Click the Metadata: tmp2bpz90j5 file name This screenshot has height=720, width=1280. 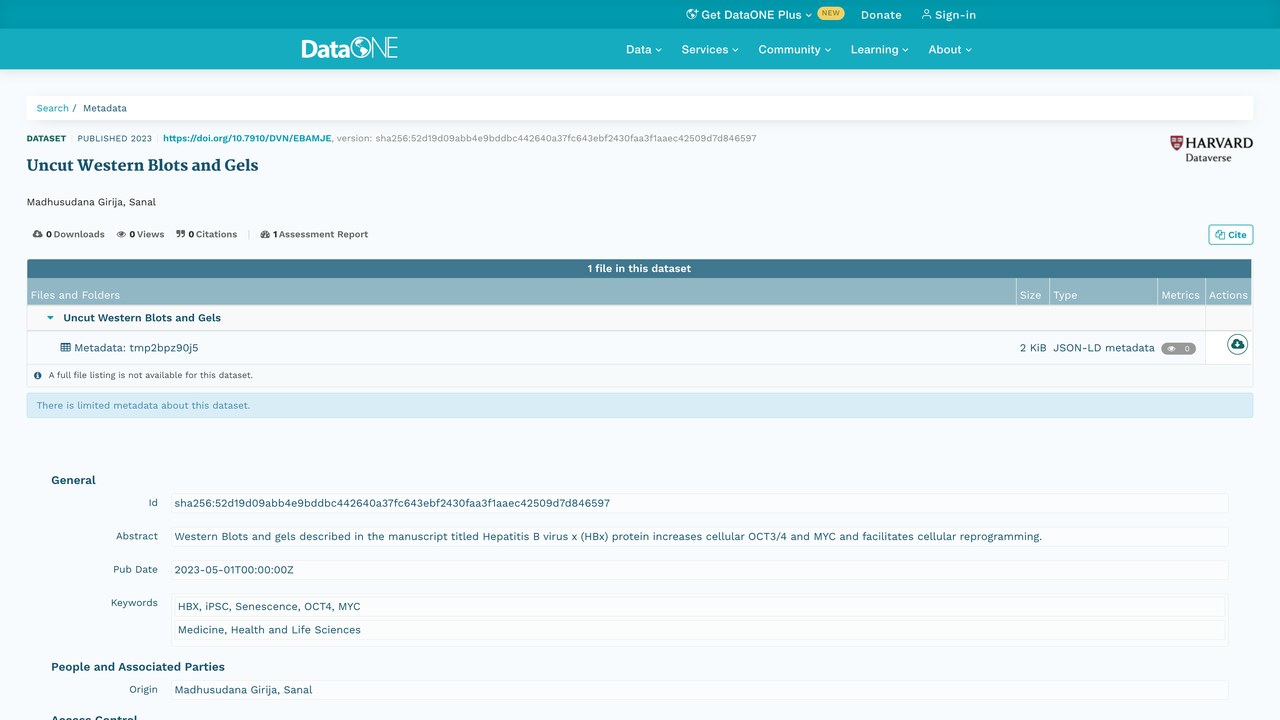point(136,348)
